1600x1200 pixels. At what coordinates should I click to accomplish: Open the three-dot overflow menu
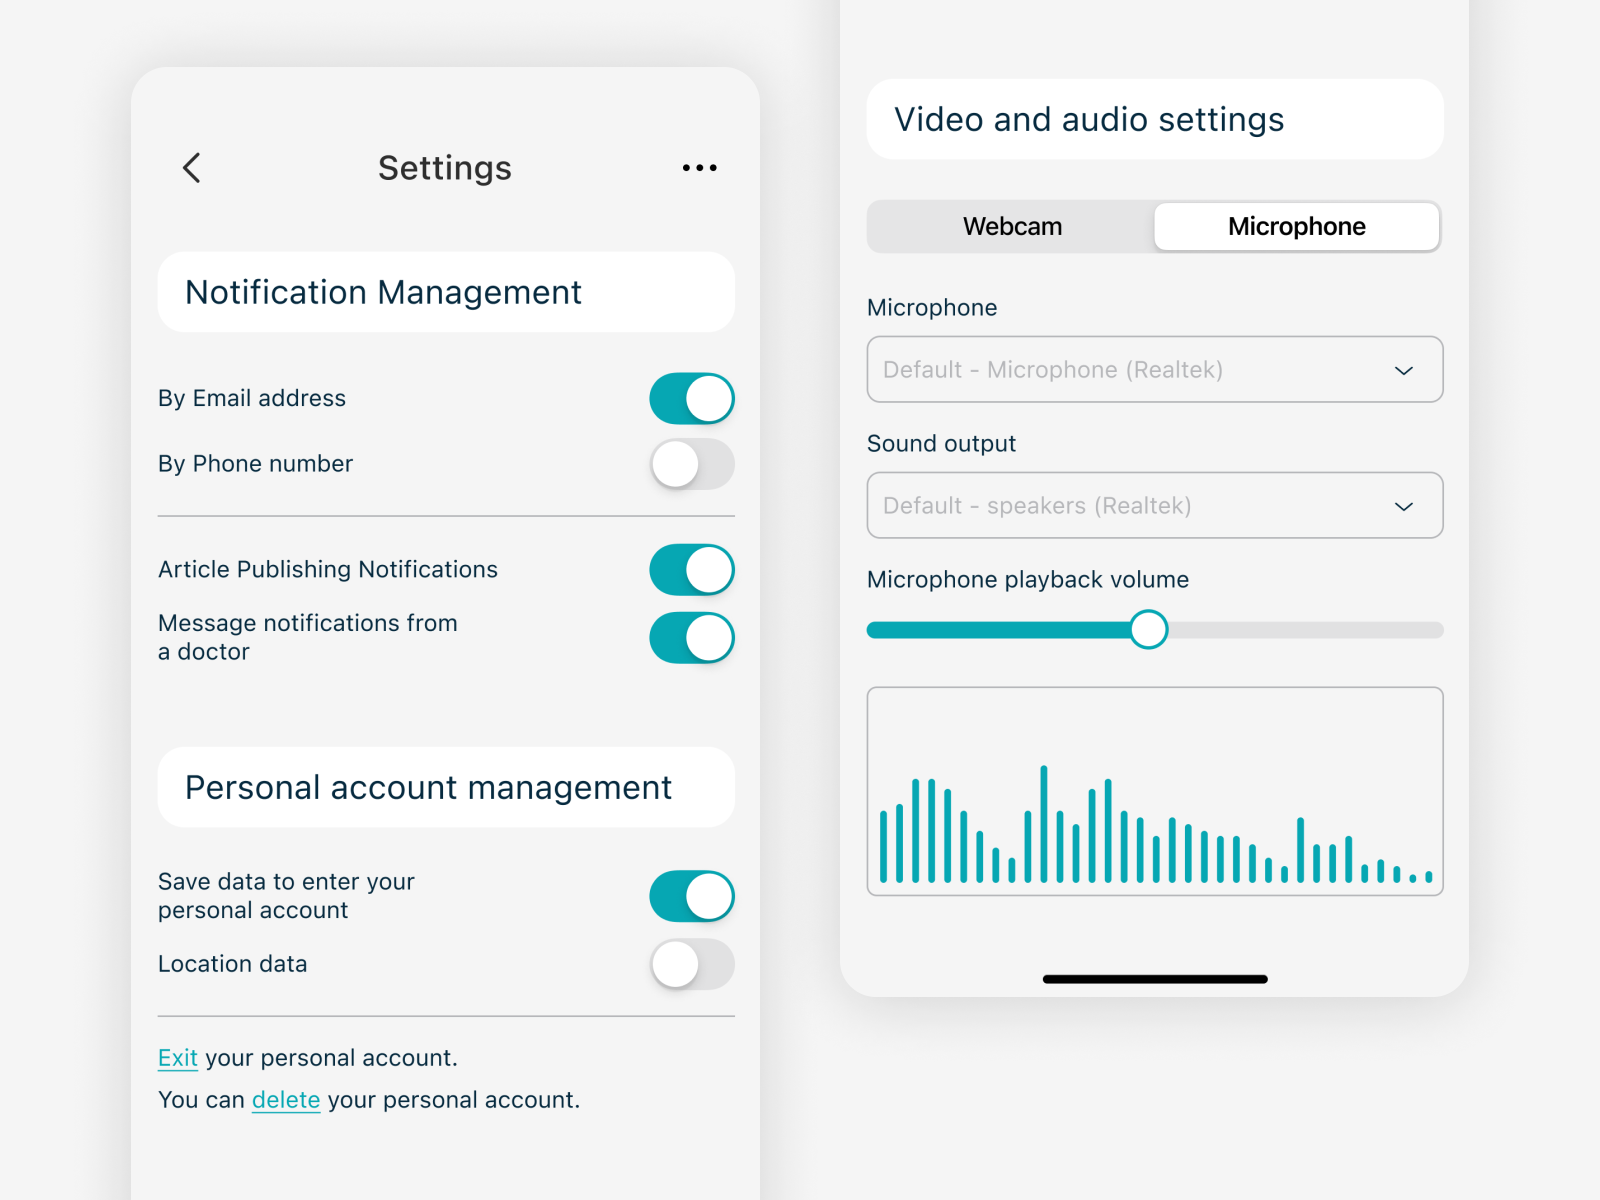(699, 168)
